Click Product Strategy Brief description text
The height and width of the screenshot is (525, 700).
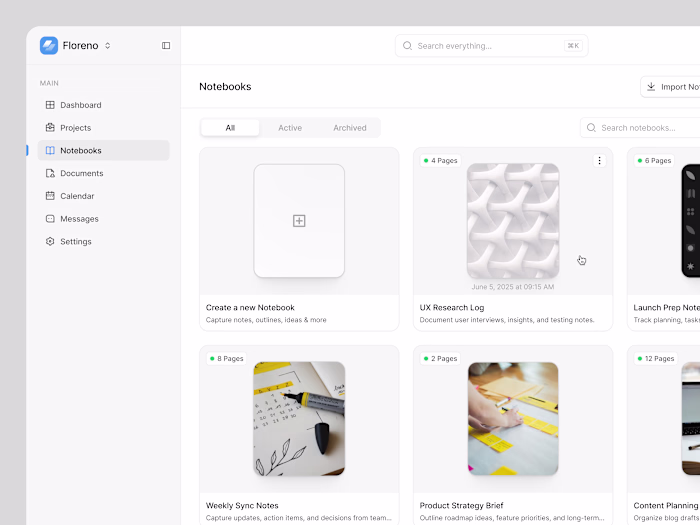pos(512,518)
